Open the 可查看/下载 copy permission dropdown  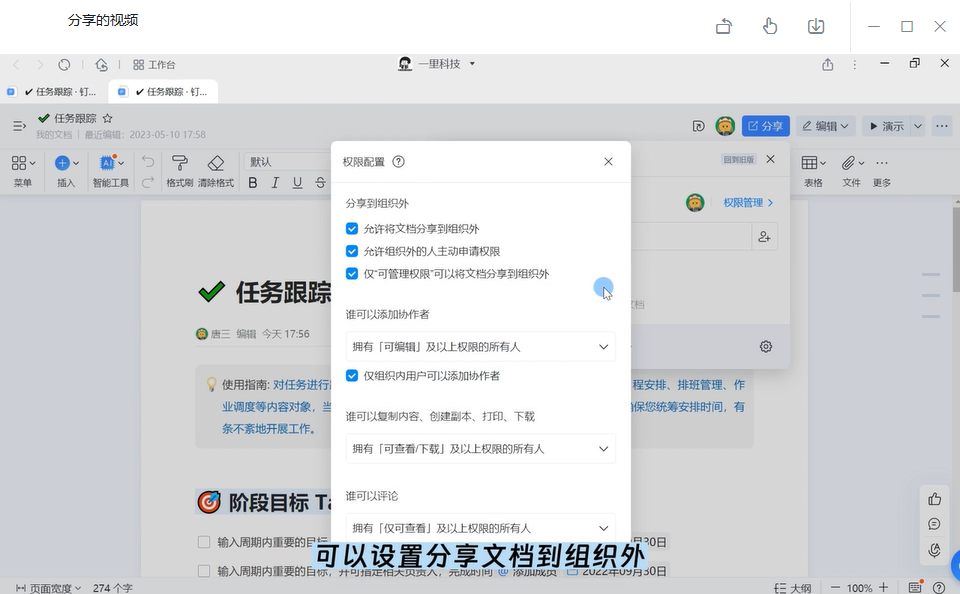tap(480, 449)
